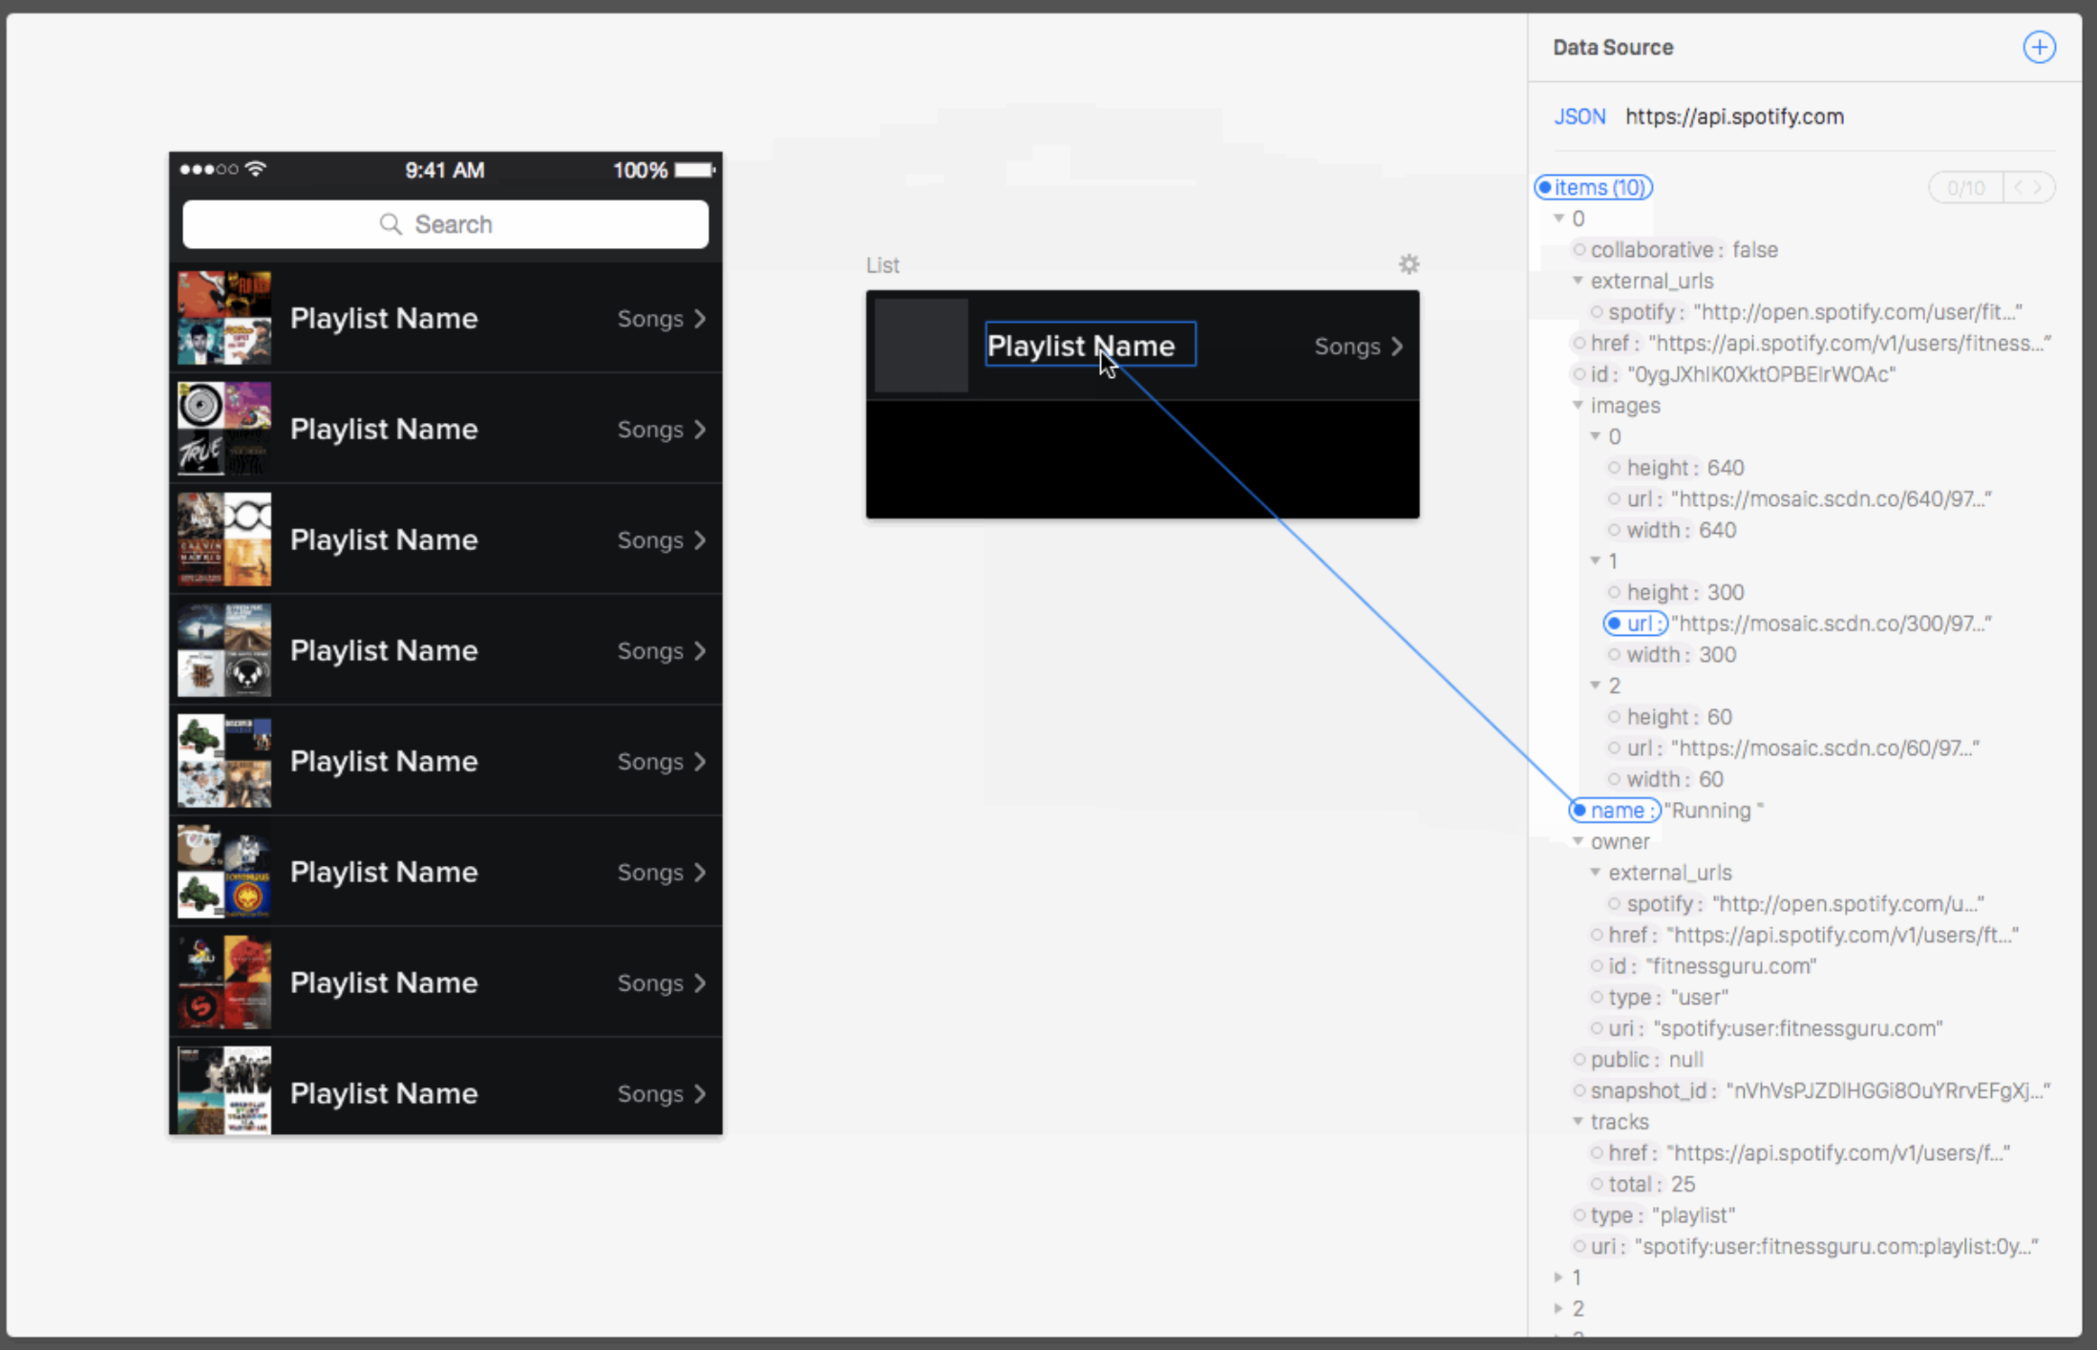This screenshot has width=2097, height=1350.
Task: Toggle binding dot for collaborative field
Action: click(x=1579, y=250)
